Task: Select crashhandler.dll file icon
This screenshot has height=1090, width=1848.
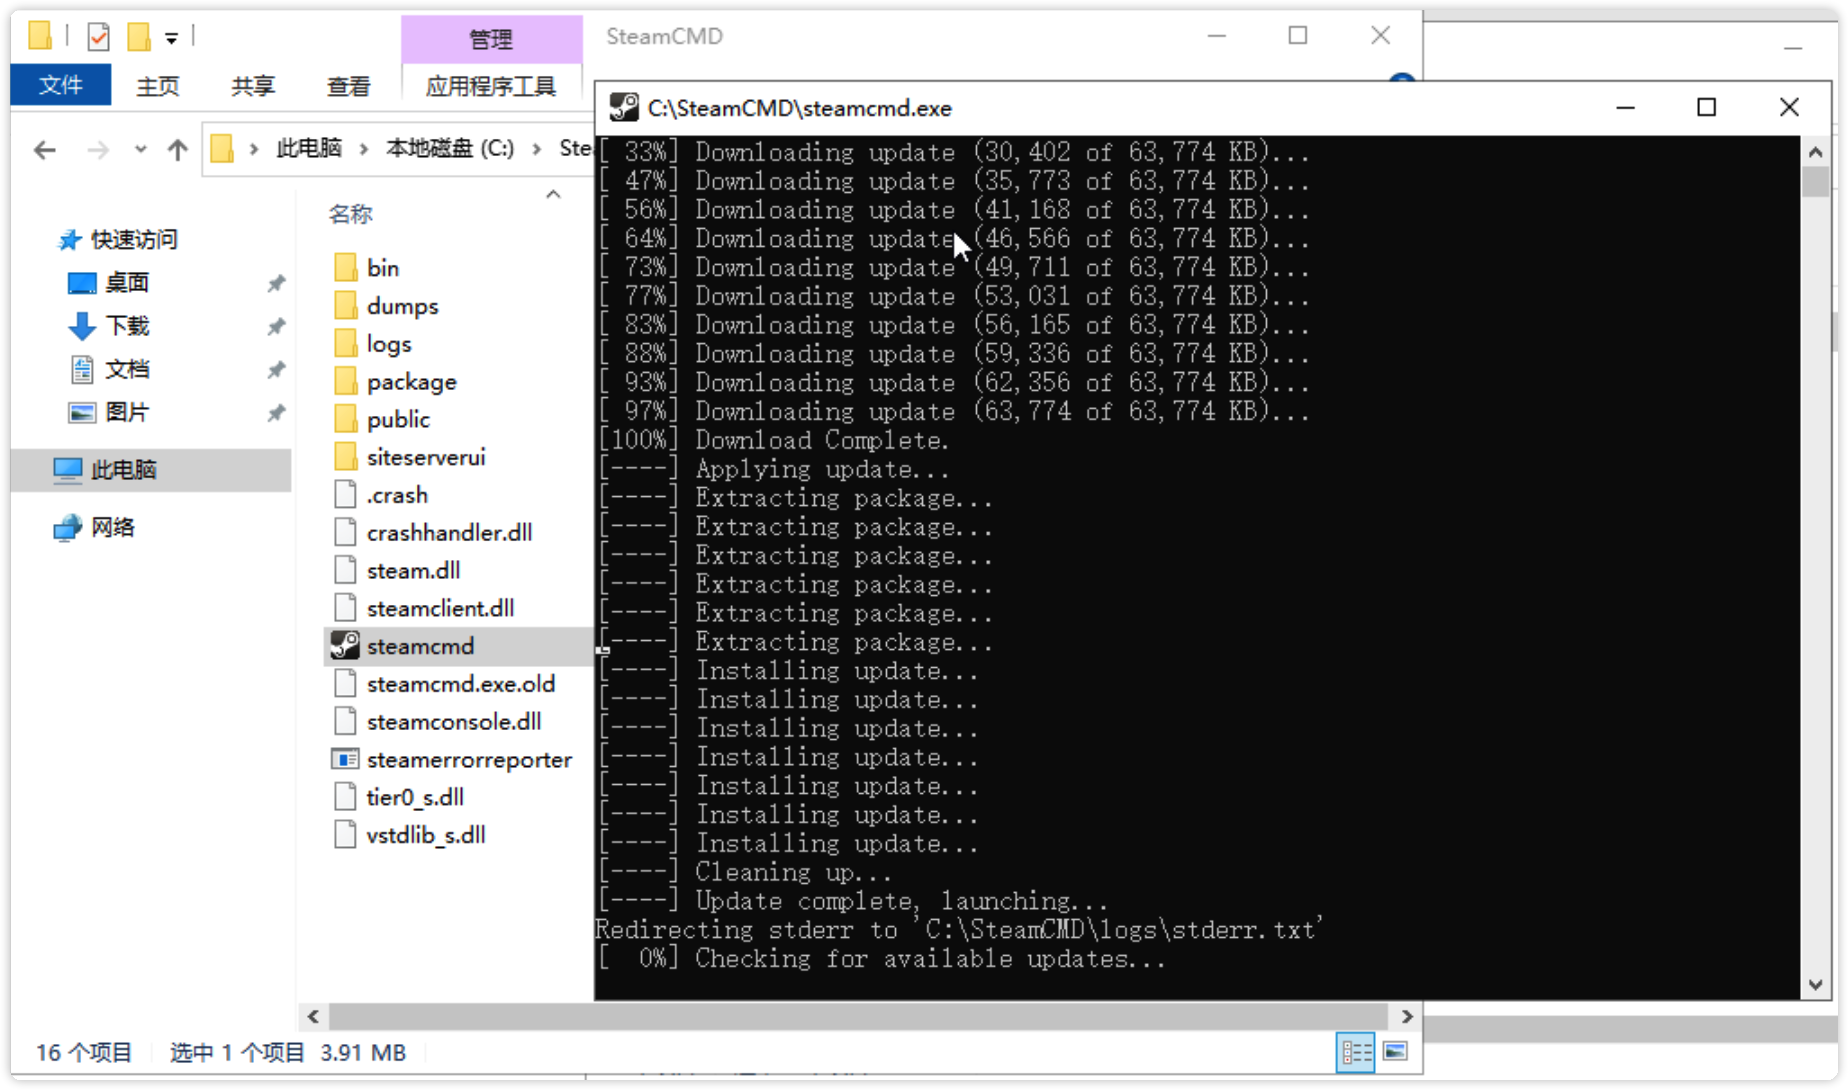Action: [x=345, y=533]
